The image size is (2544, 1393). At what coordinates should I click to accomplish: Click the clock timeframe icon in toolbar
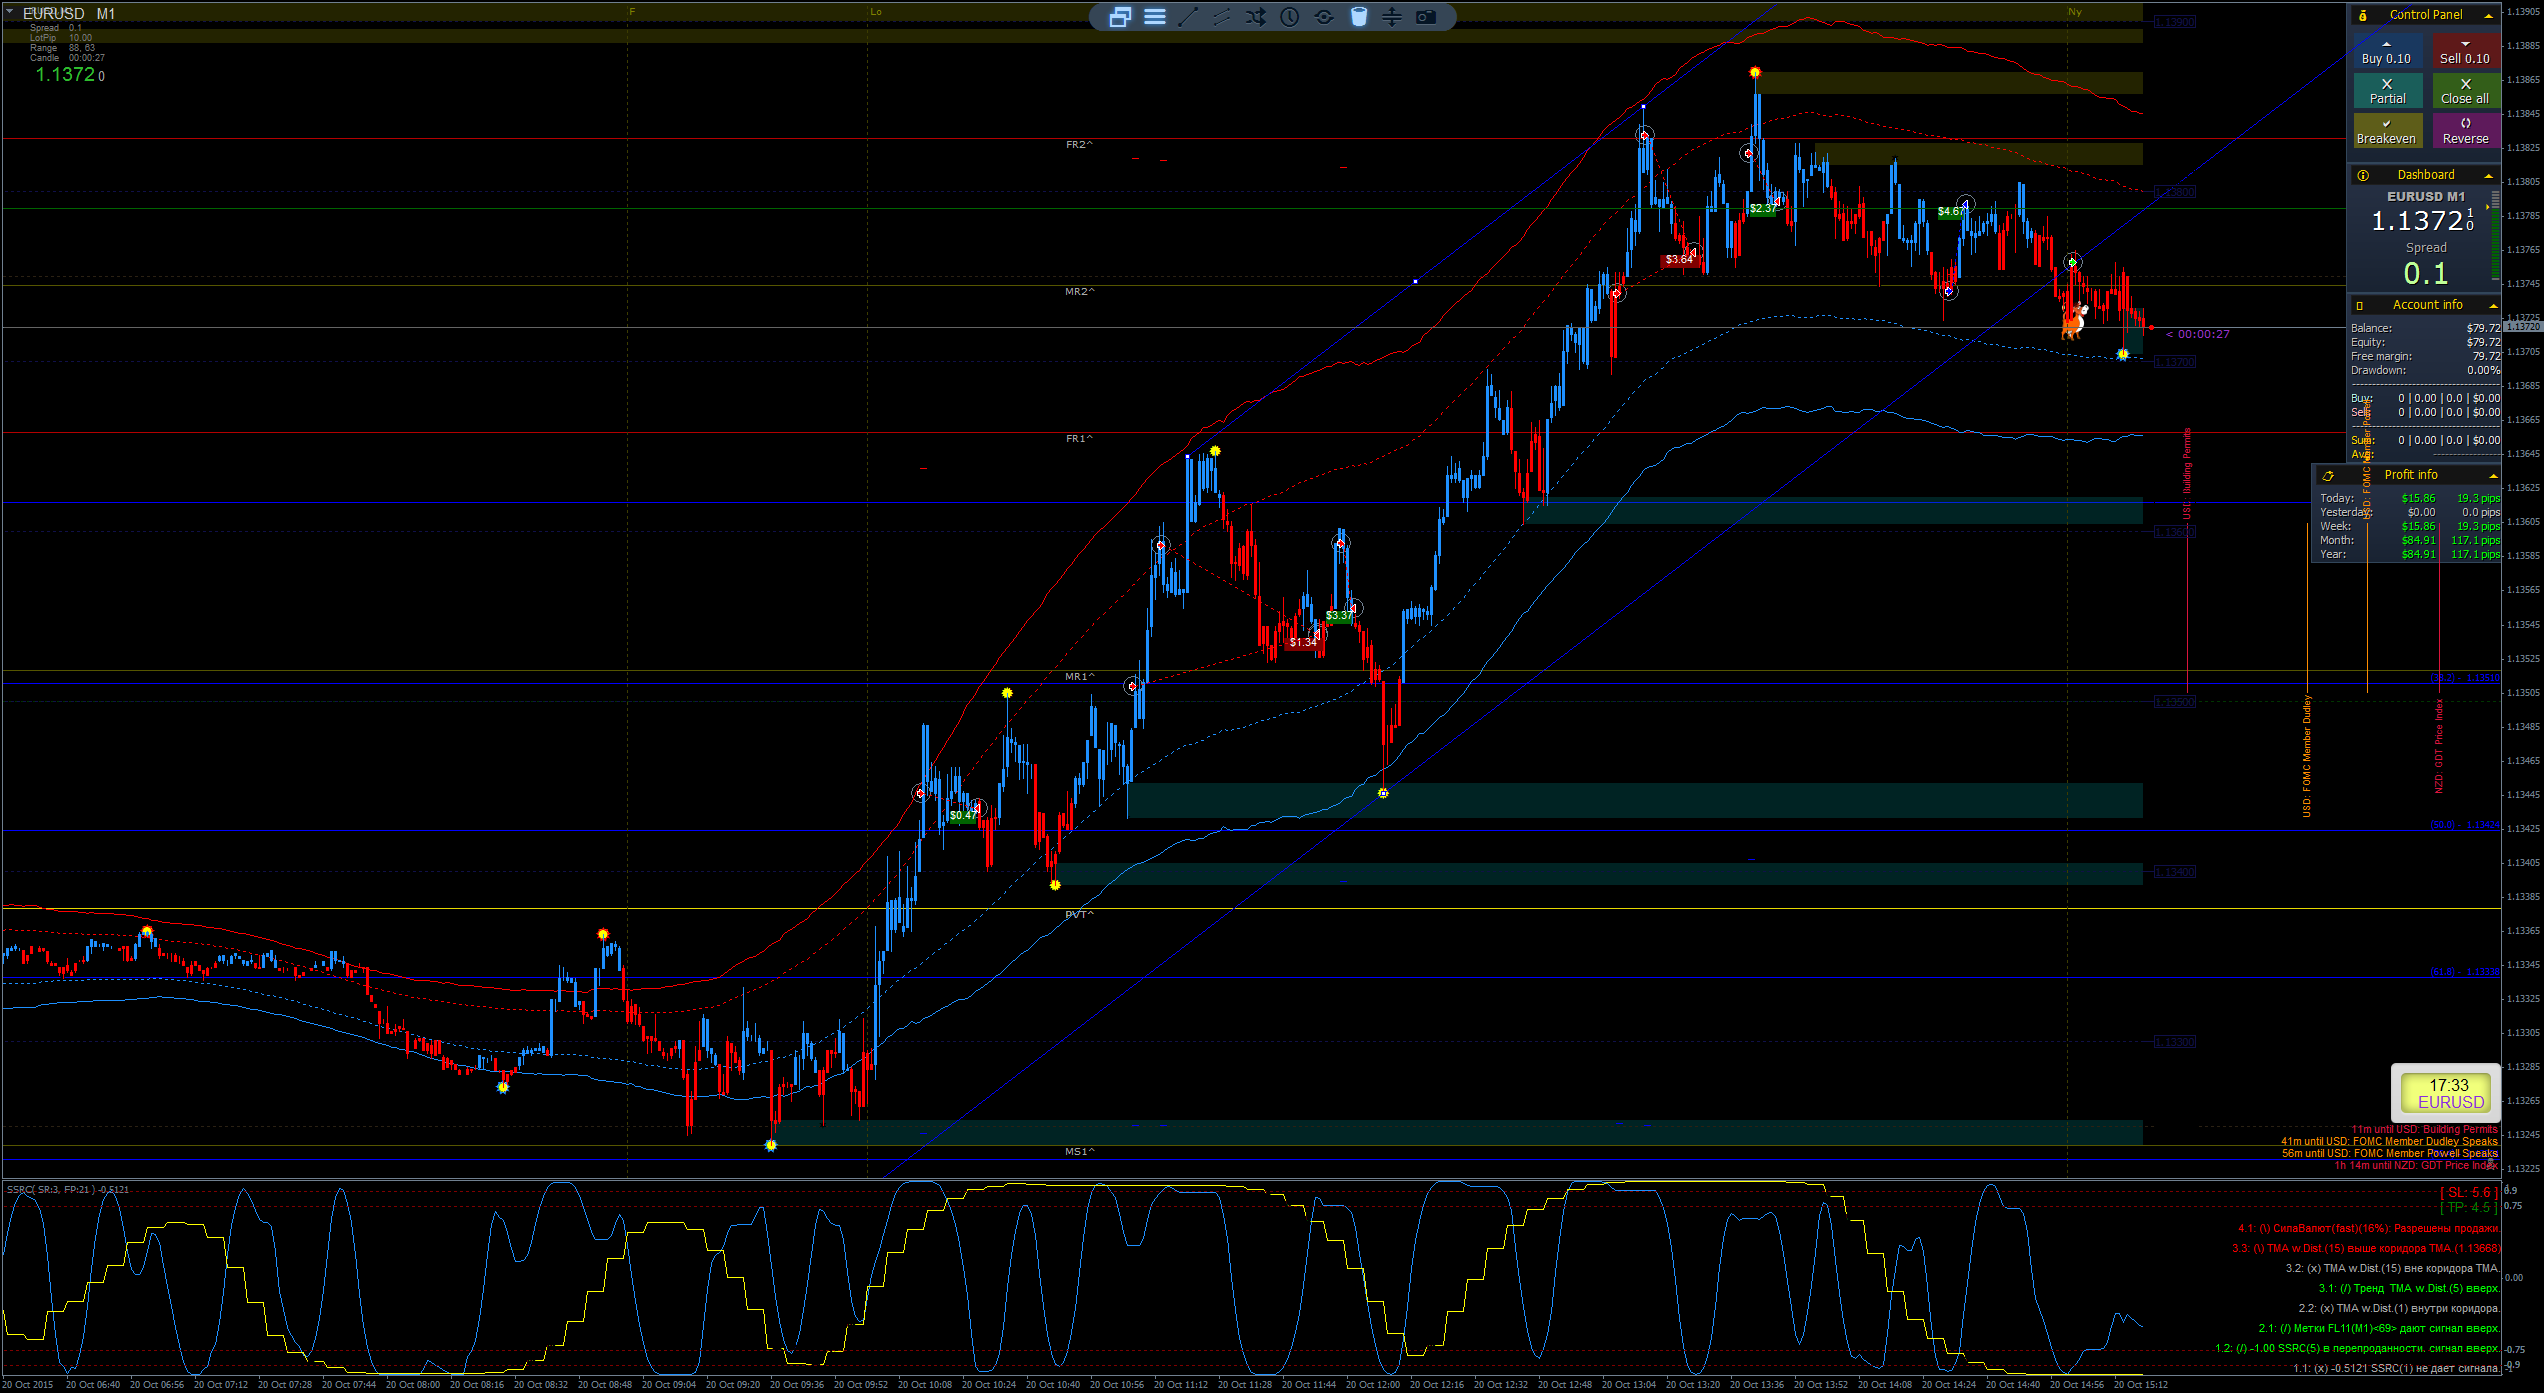click(x=1290, y=17)
